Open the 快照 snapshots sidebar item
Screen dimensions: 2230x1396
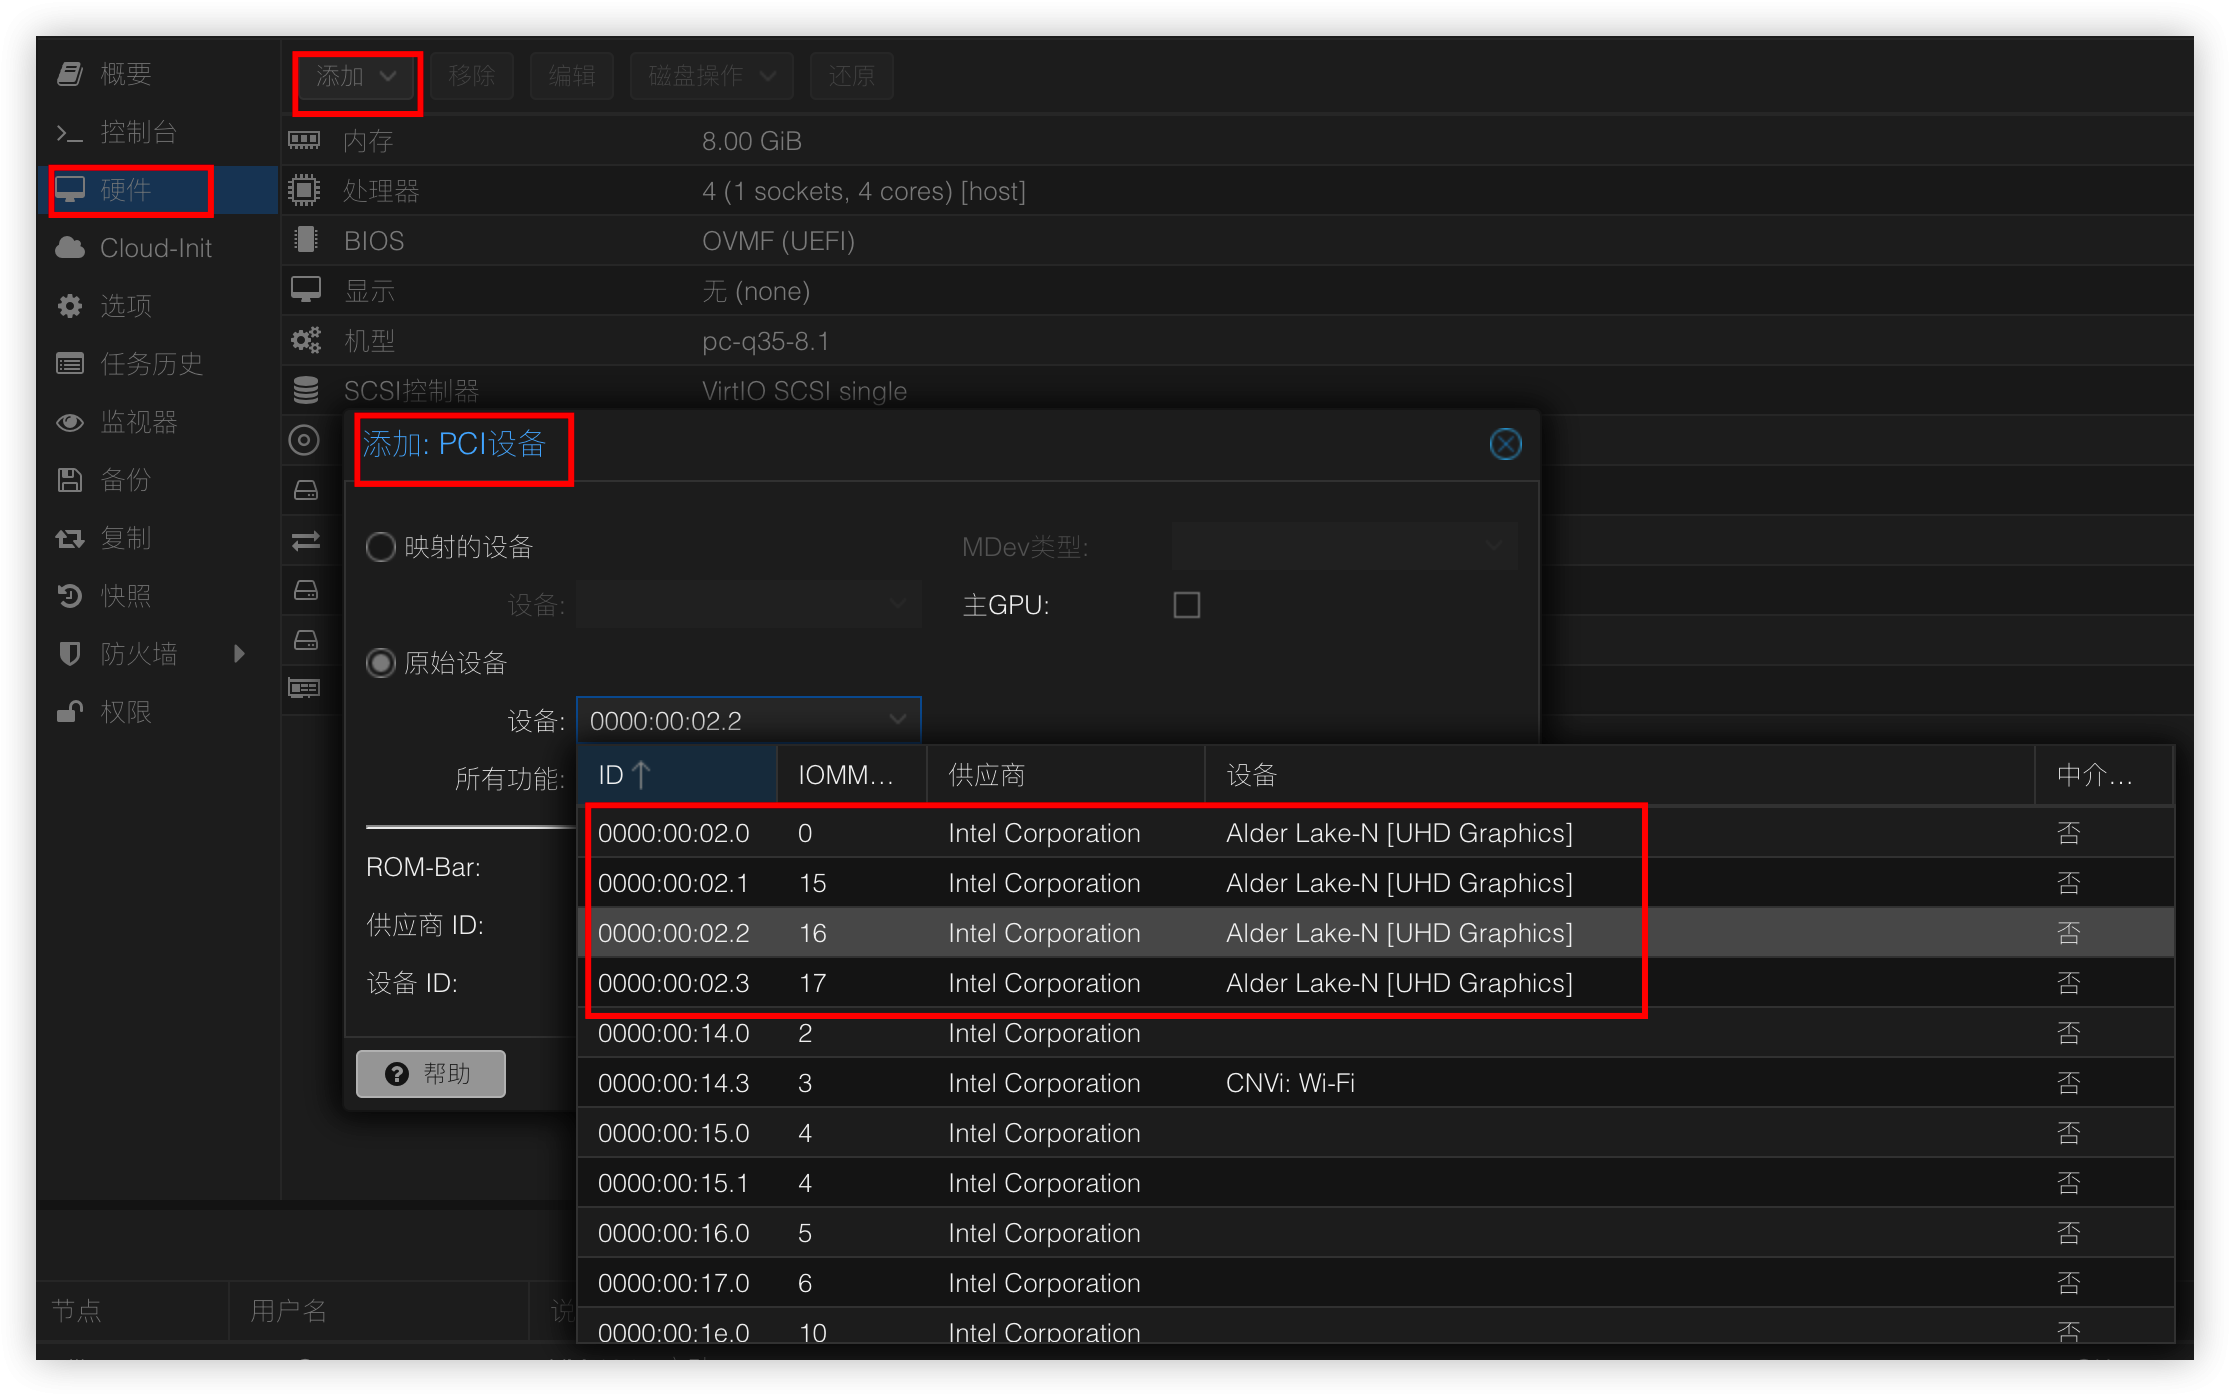(125, 596)
